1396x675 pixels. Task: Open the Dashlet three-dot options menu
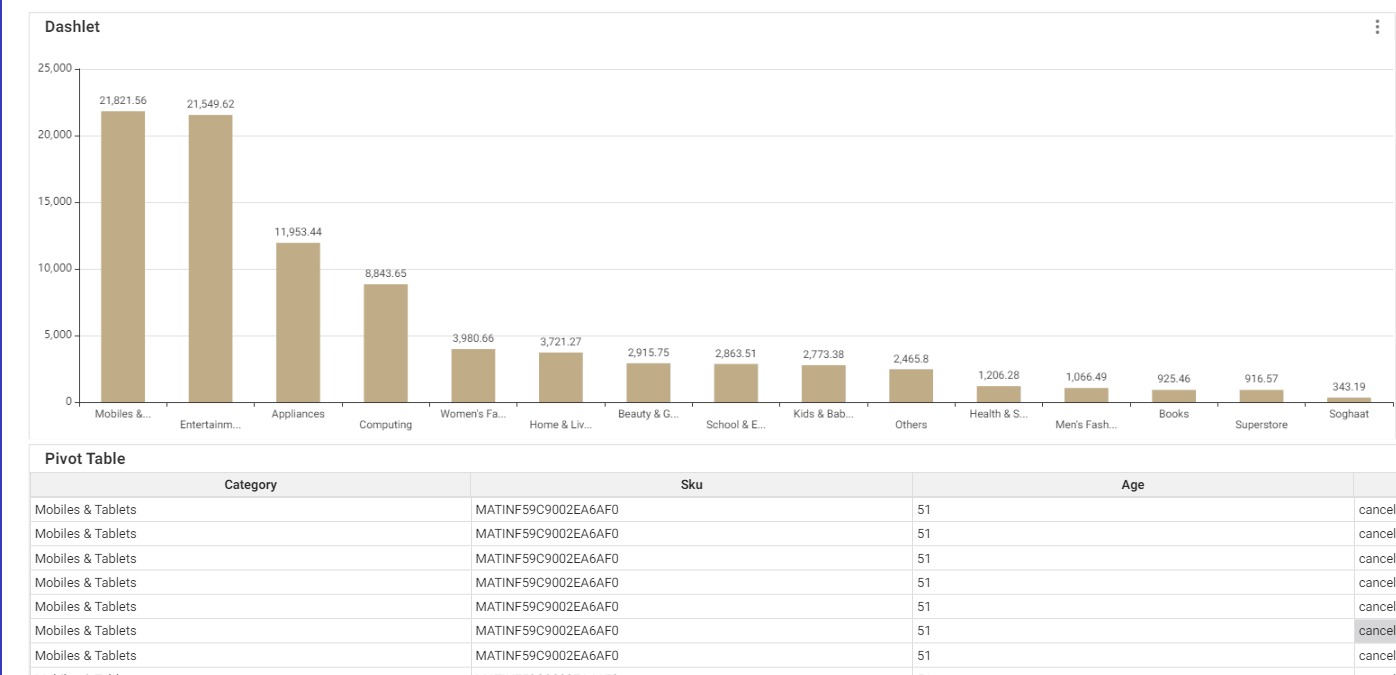coord(1377,27)
